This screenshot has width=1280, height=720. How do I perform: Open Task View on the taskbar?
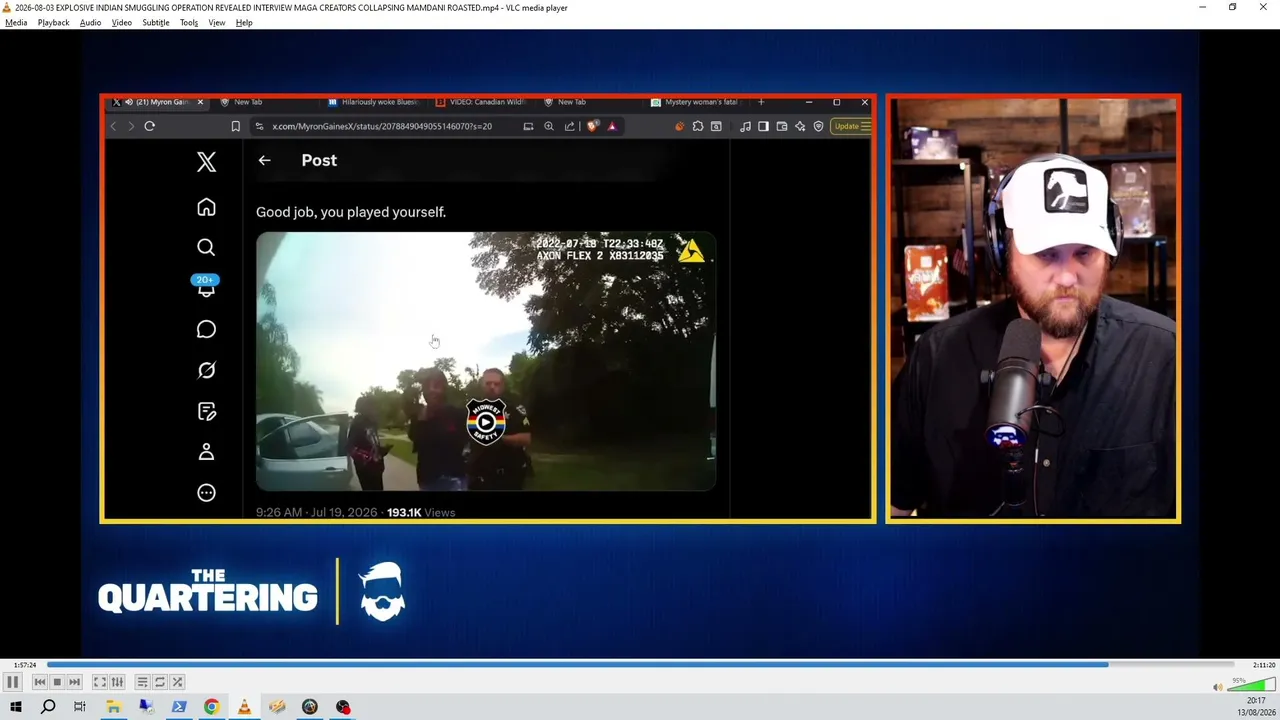click(80, 707)
